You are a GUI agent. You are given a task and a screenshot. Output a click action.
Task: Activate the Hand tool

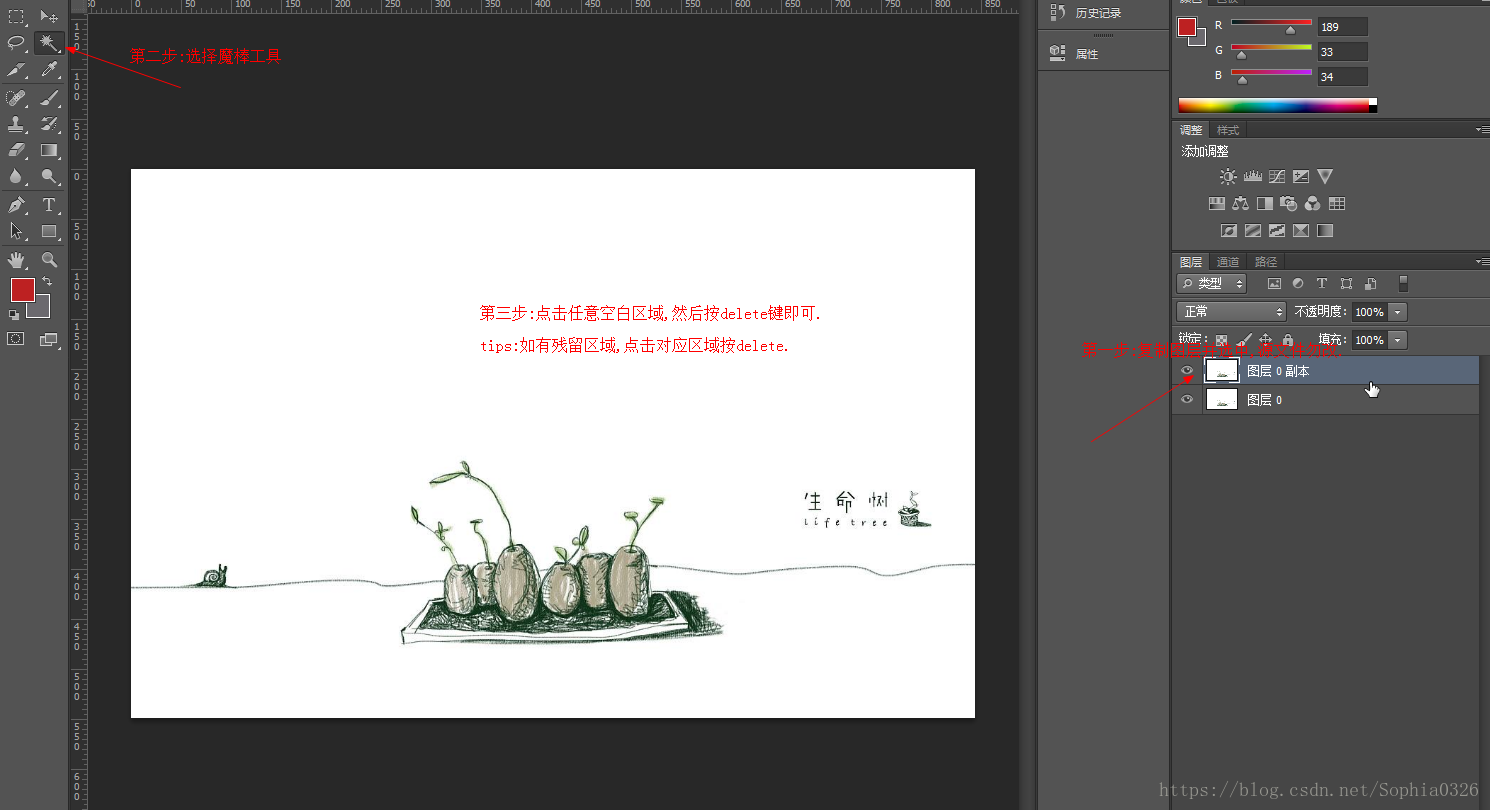pos(16,260)
